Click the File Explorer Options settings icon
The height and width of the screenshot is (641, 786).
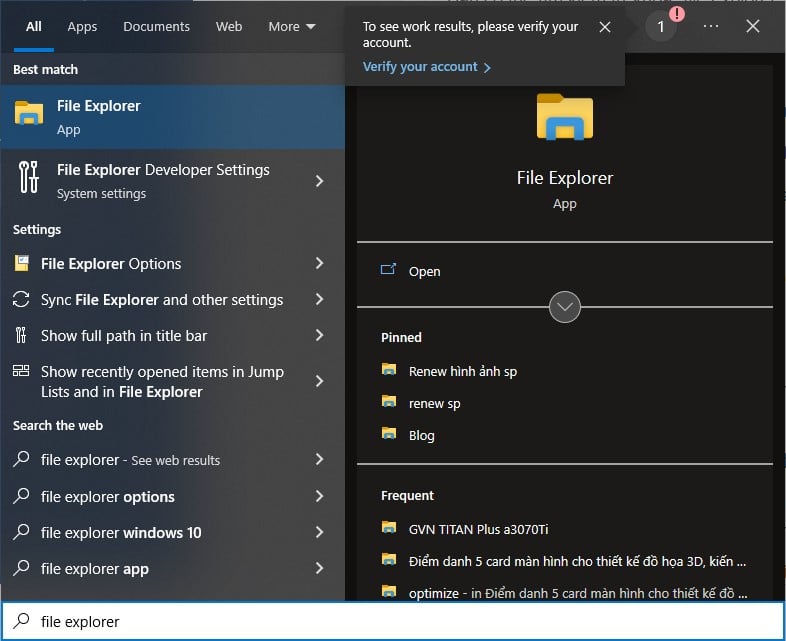22,263
